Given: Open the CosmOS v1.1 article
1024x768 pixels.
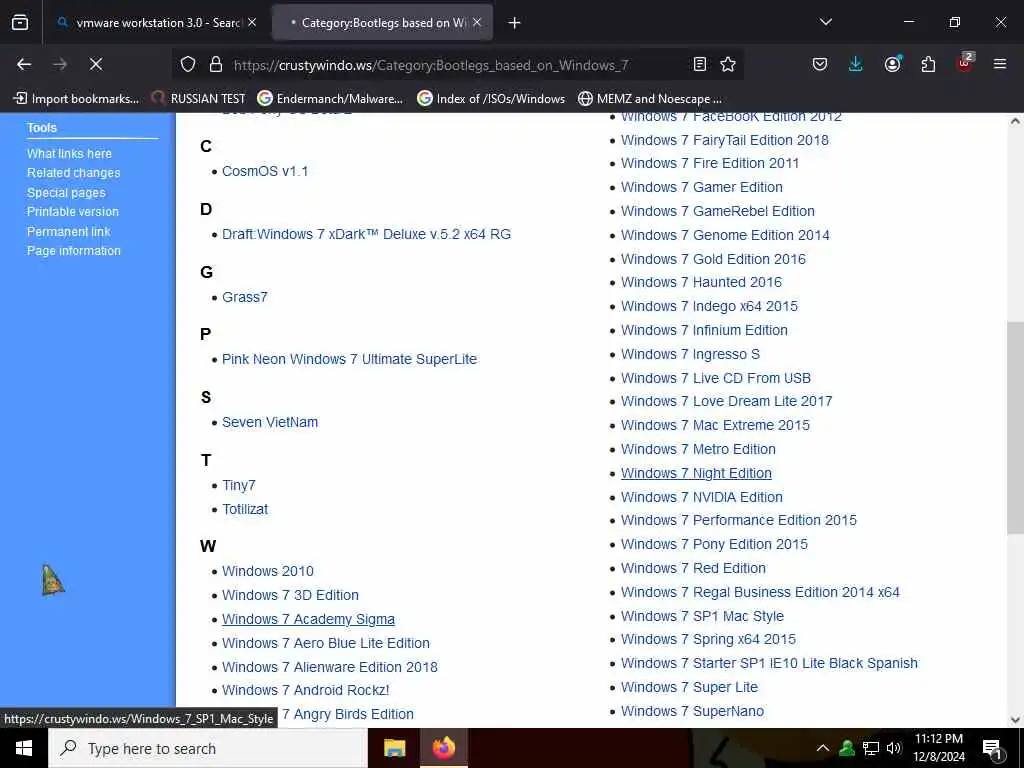Looking at the screenshot, I should pyautogui.click(x=265, y=171).
